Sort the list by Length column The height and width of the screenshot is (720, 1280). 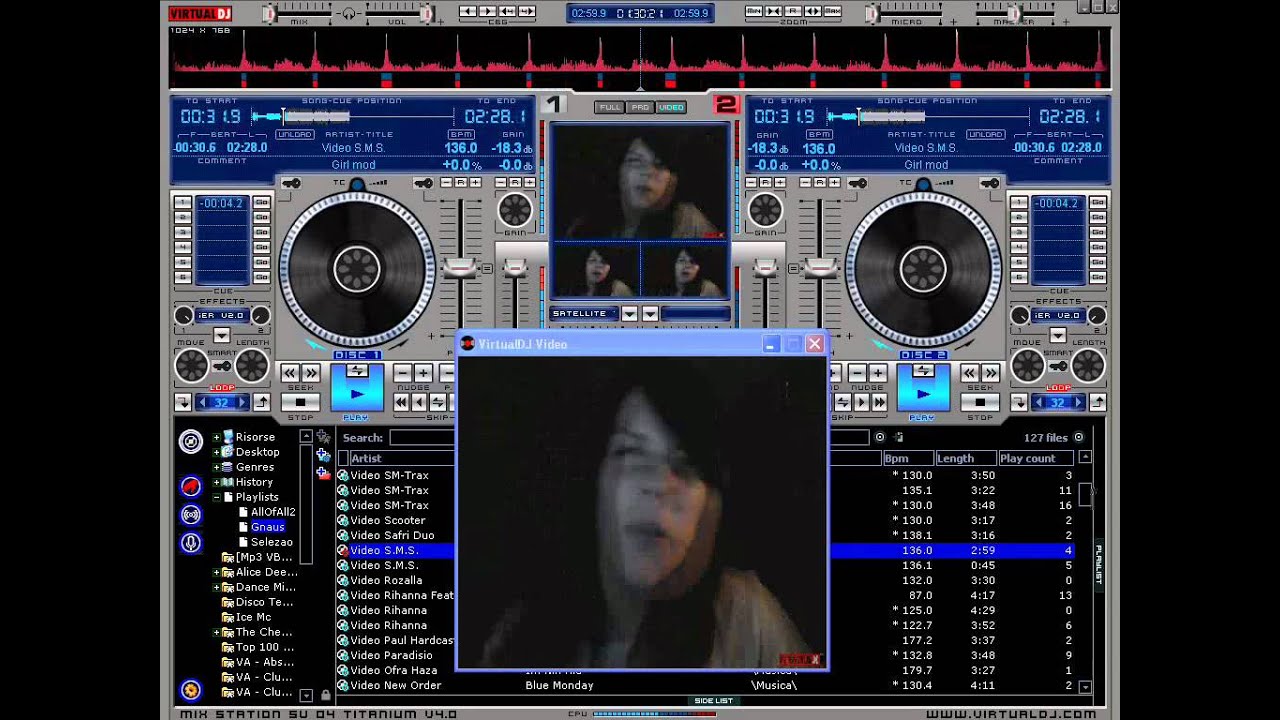(x=966, y=458)
